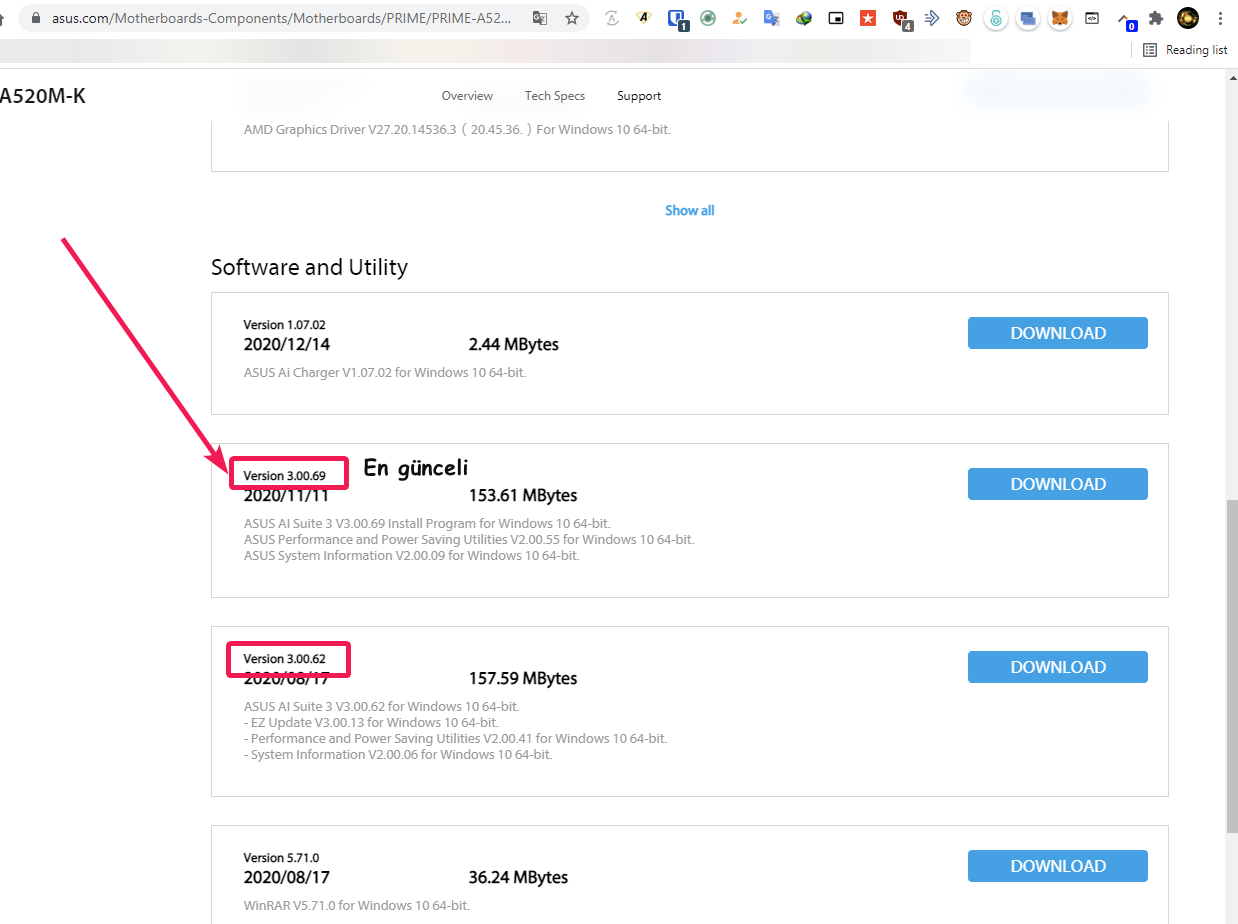Open the Internet Download Manager globe extension

coord(804,18)
